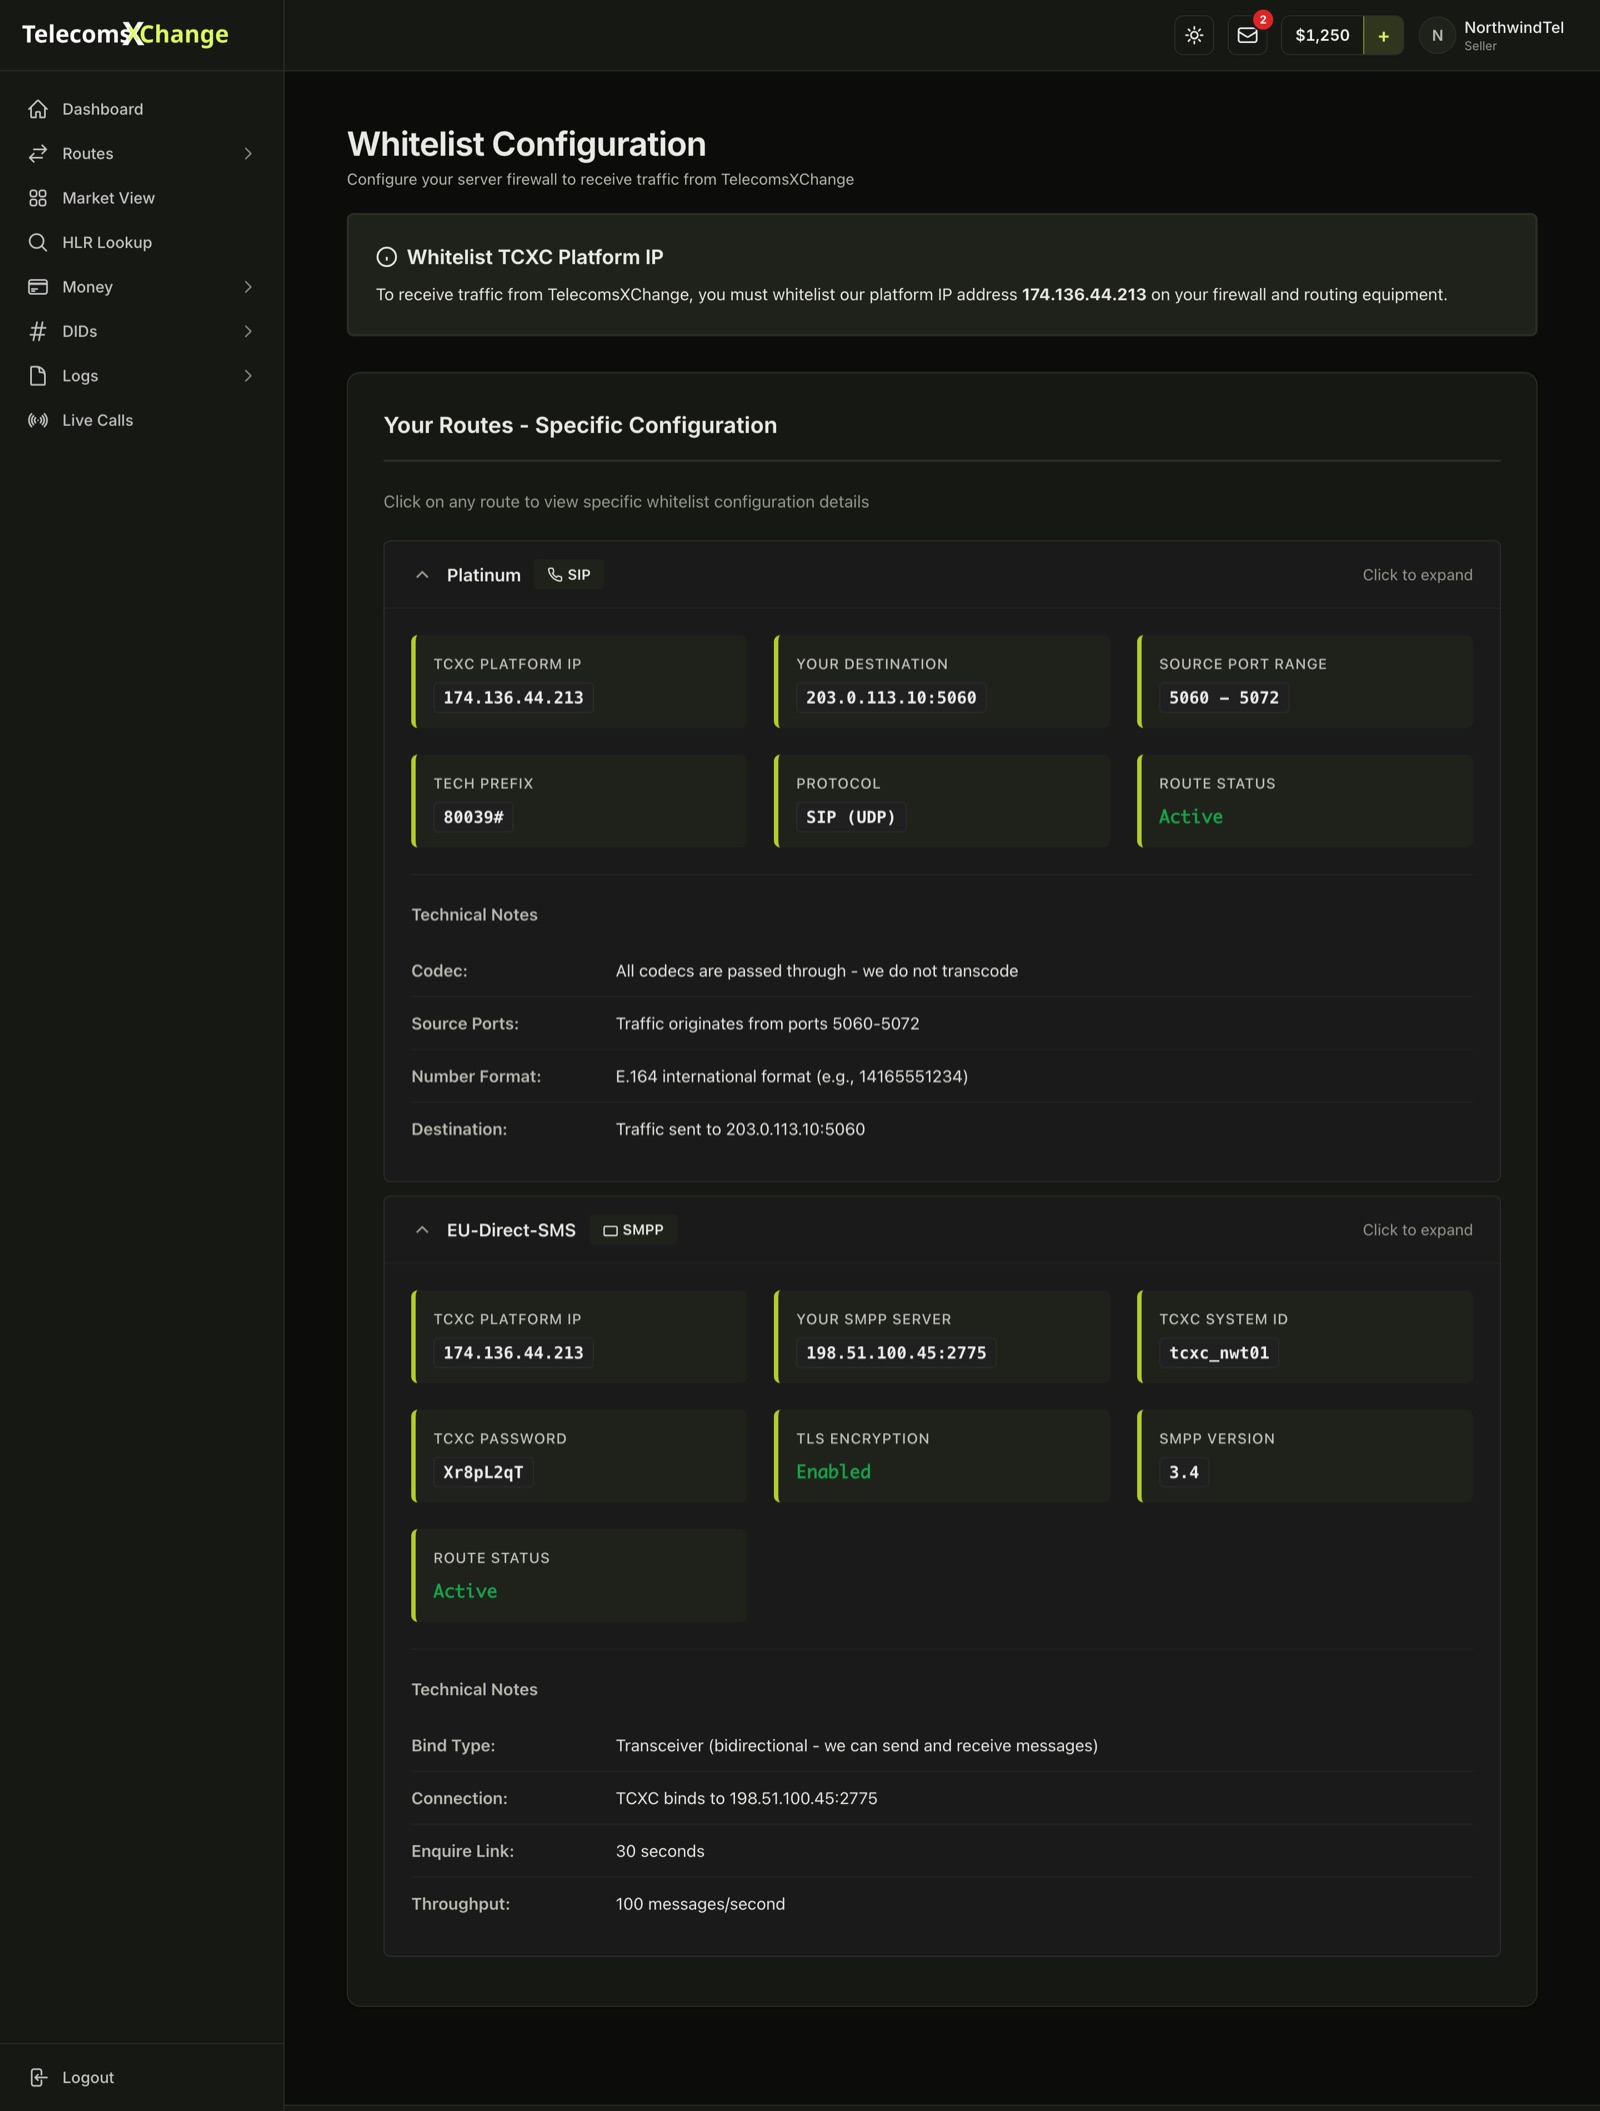Open the messages envelope with badge

point(1248,35)
